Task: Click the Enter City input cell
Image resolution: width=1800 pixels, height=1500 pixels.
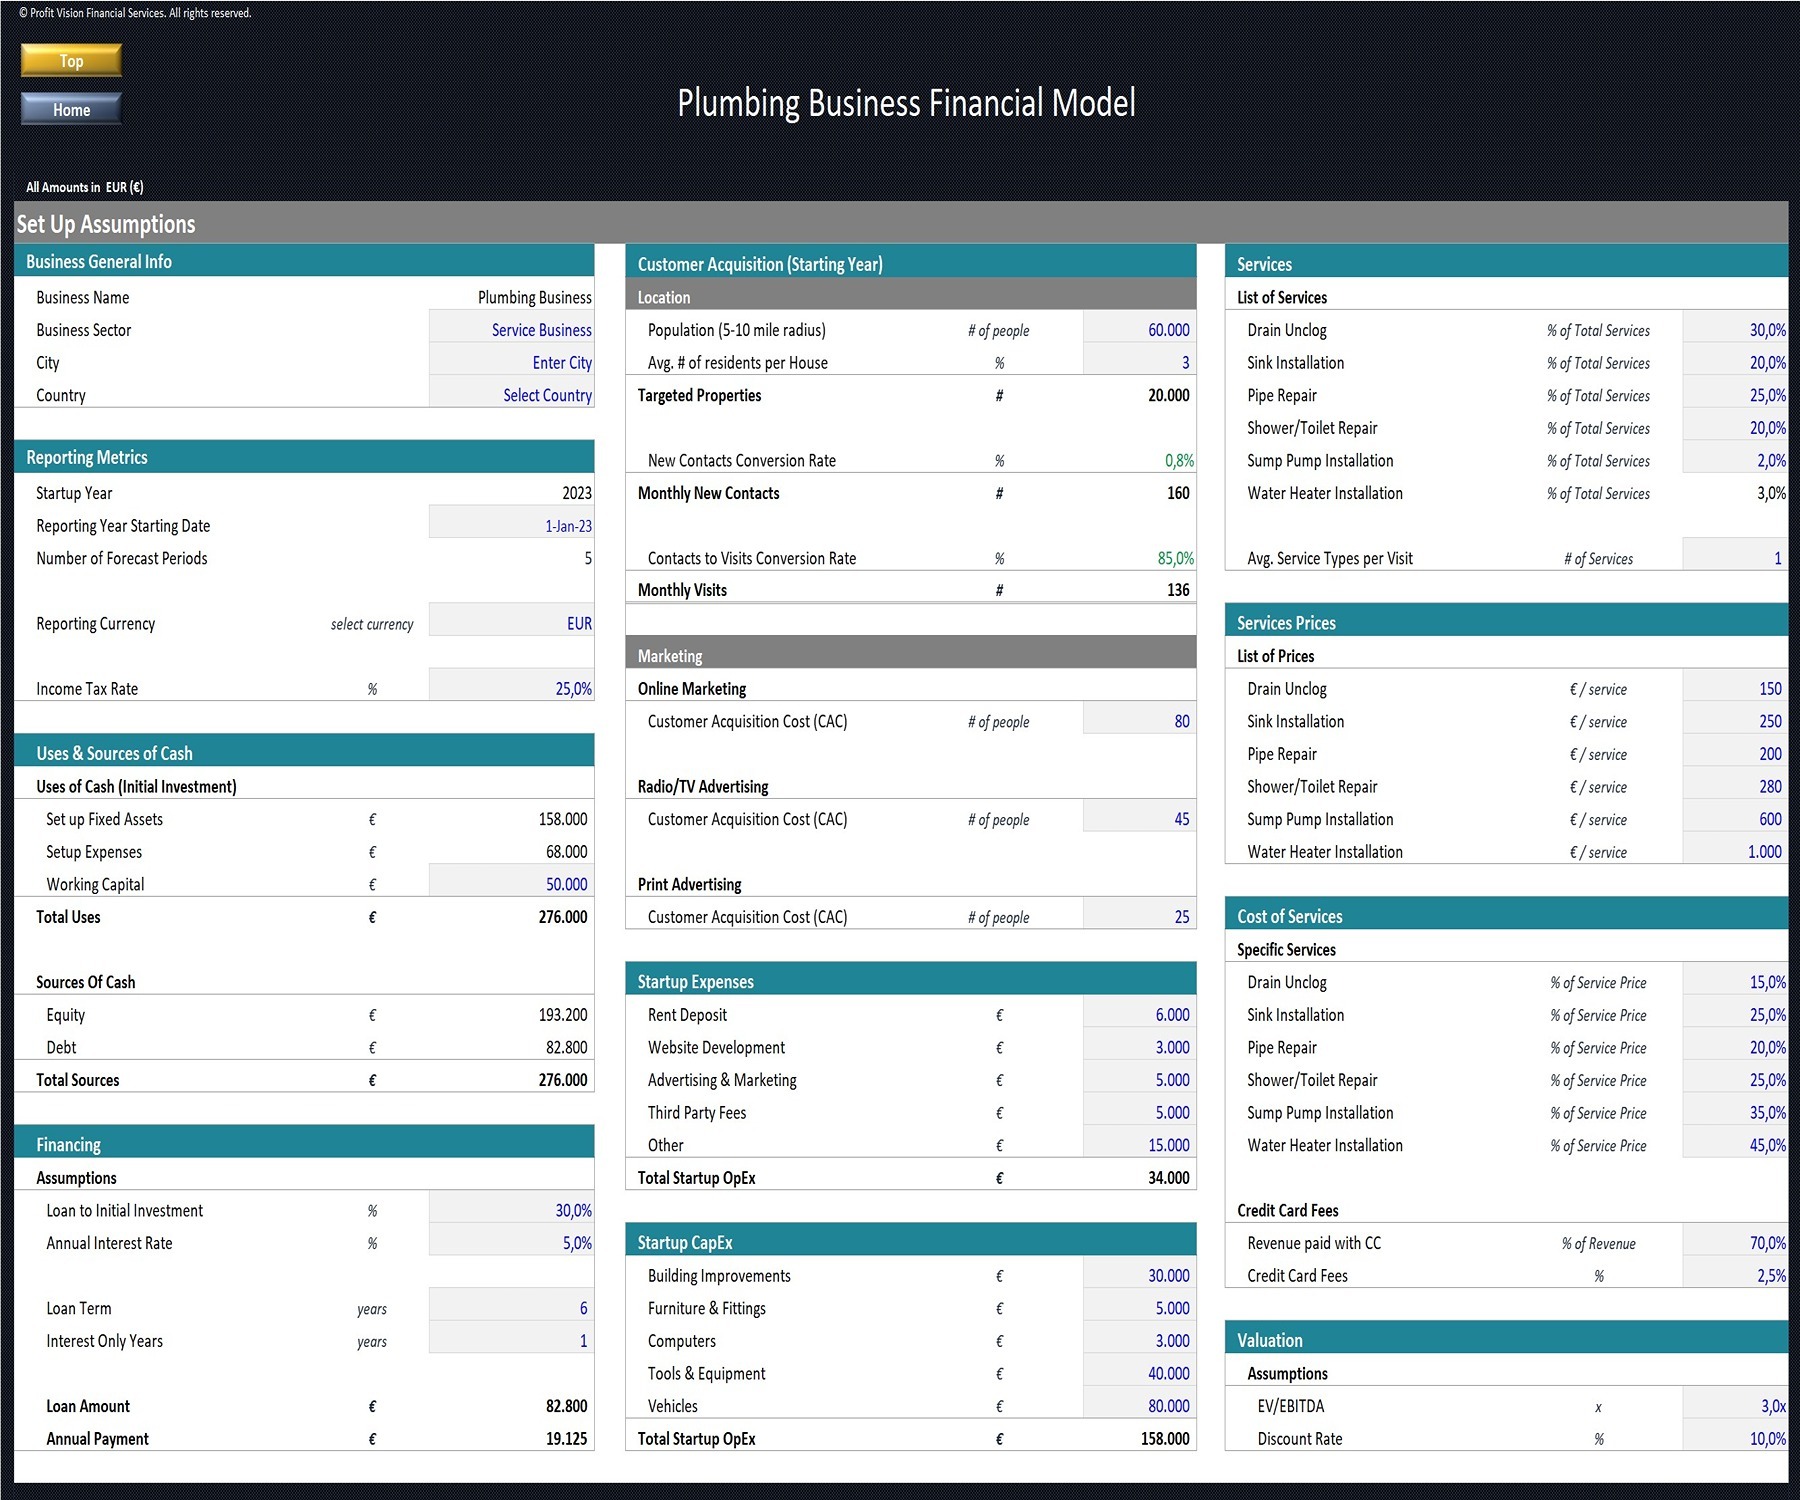Action: point(512,362)
